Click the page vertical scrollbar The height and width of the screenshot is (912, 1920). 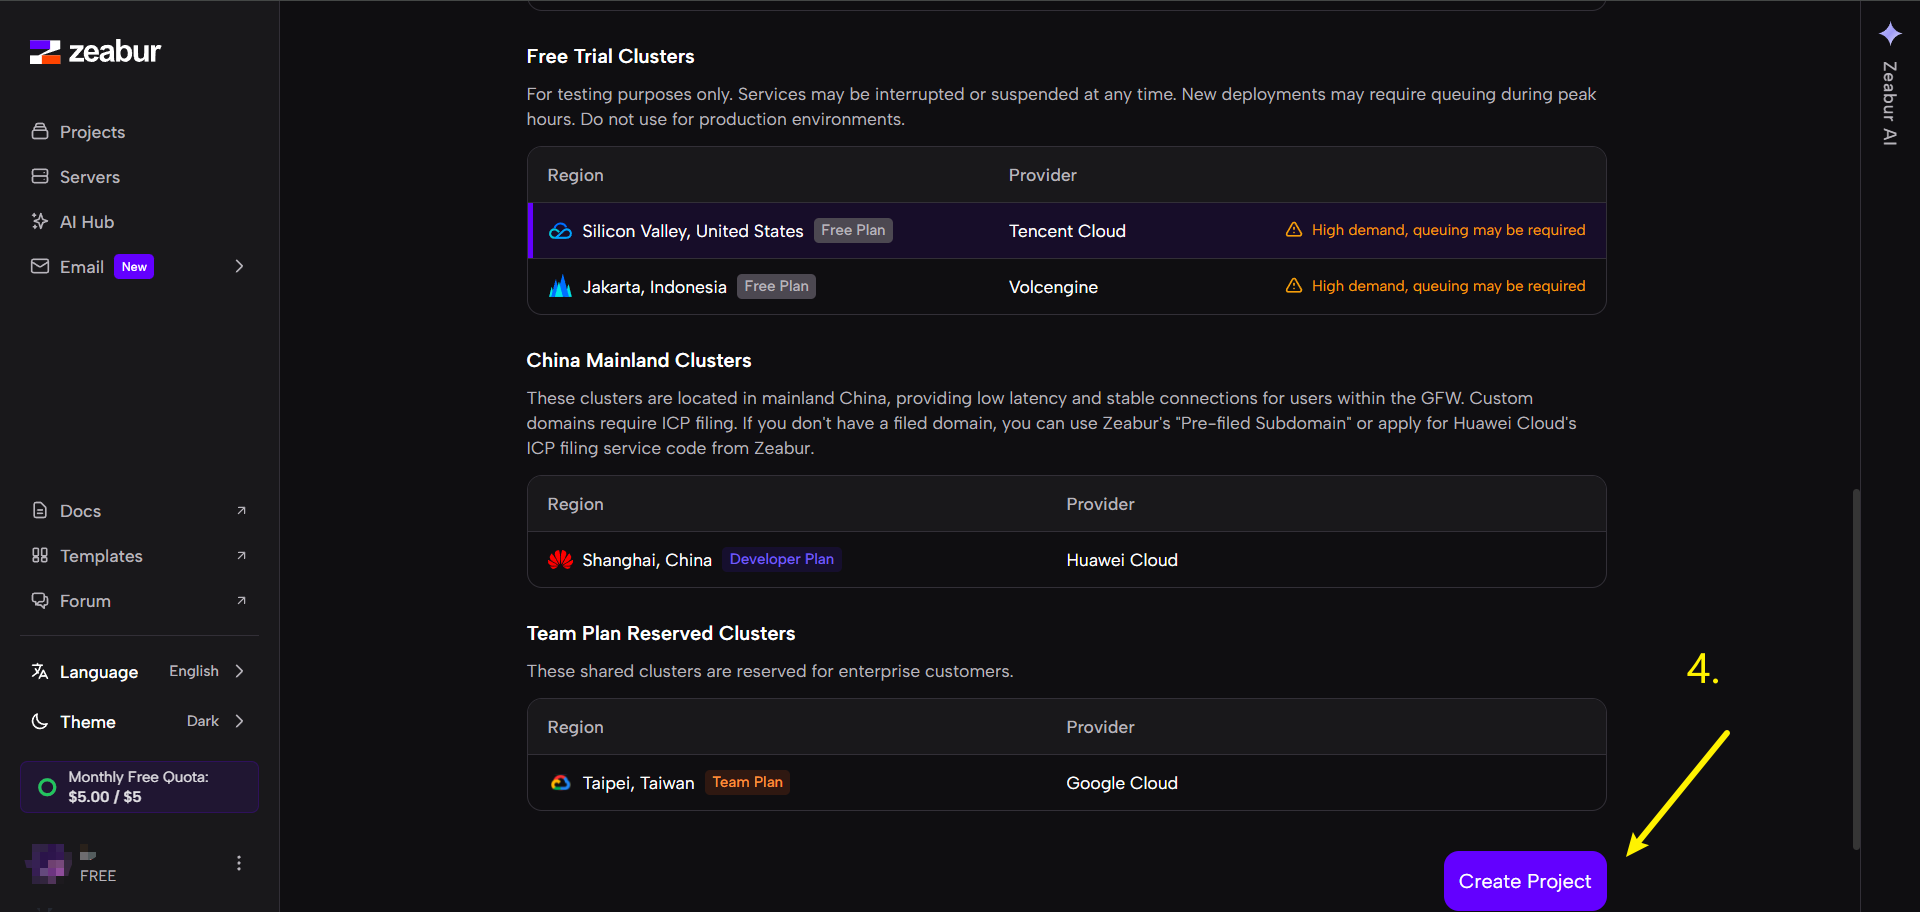(x=1857, y=669)
